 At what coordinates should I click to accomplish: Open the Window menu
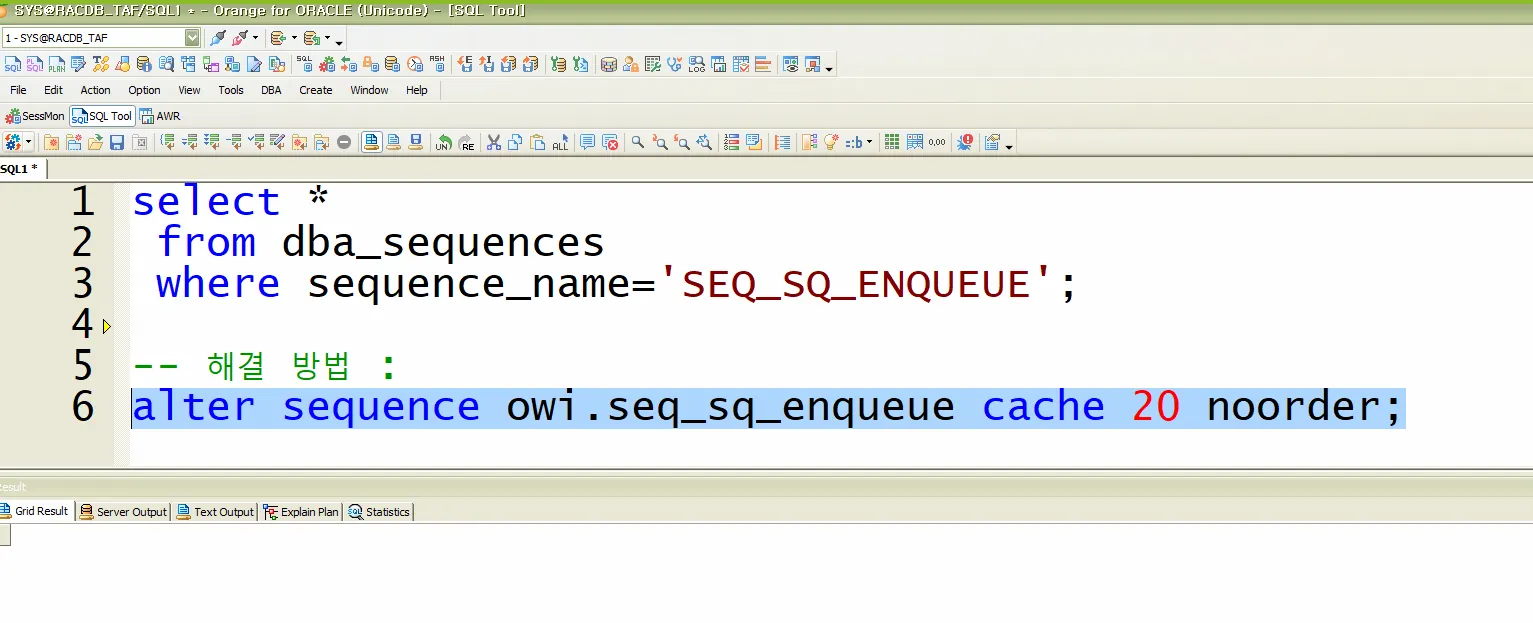coord(369,90)
